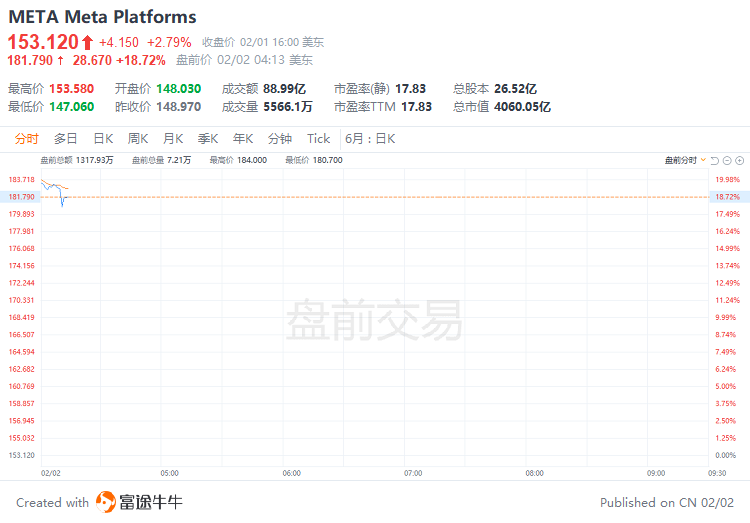
Task: Click the 05:00 time axis label
Action: pyautogui.click(x=169, y=473)
